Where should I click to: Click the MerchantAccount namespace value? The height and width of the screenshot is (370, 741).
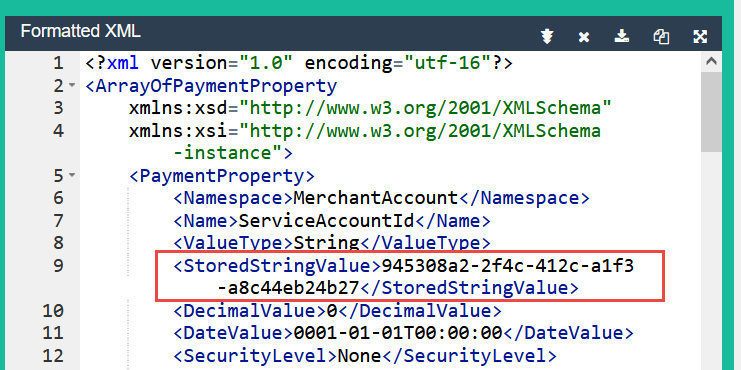click(376, 198)
